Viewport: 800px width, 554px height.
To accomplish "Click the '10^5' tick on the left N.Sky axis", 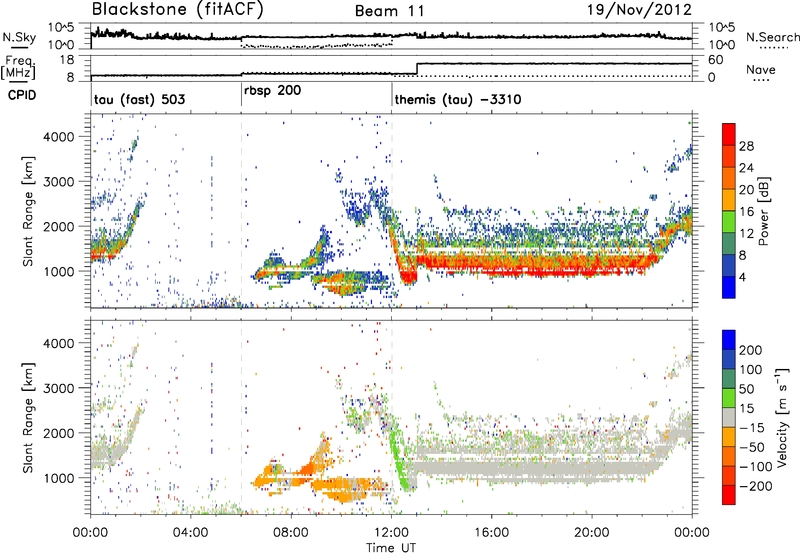I will coord(61,28).
